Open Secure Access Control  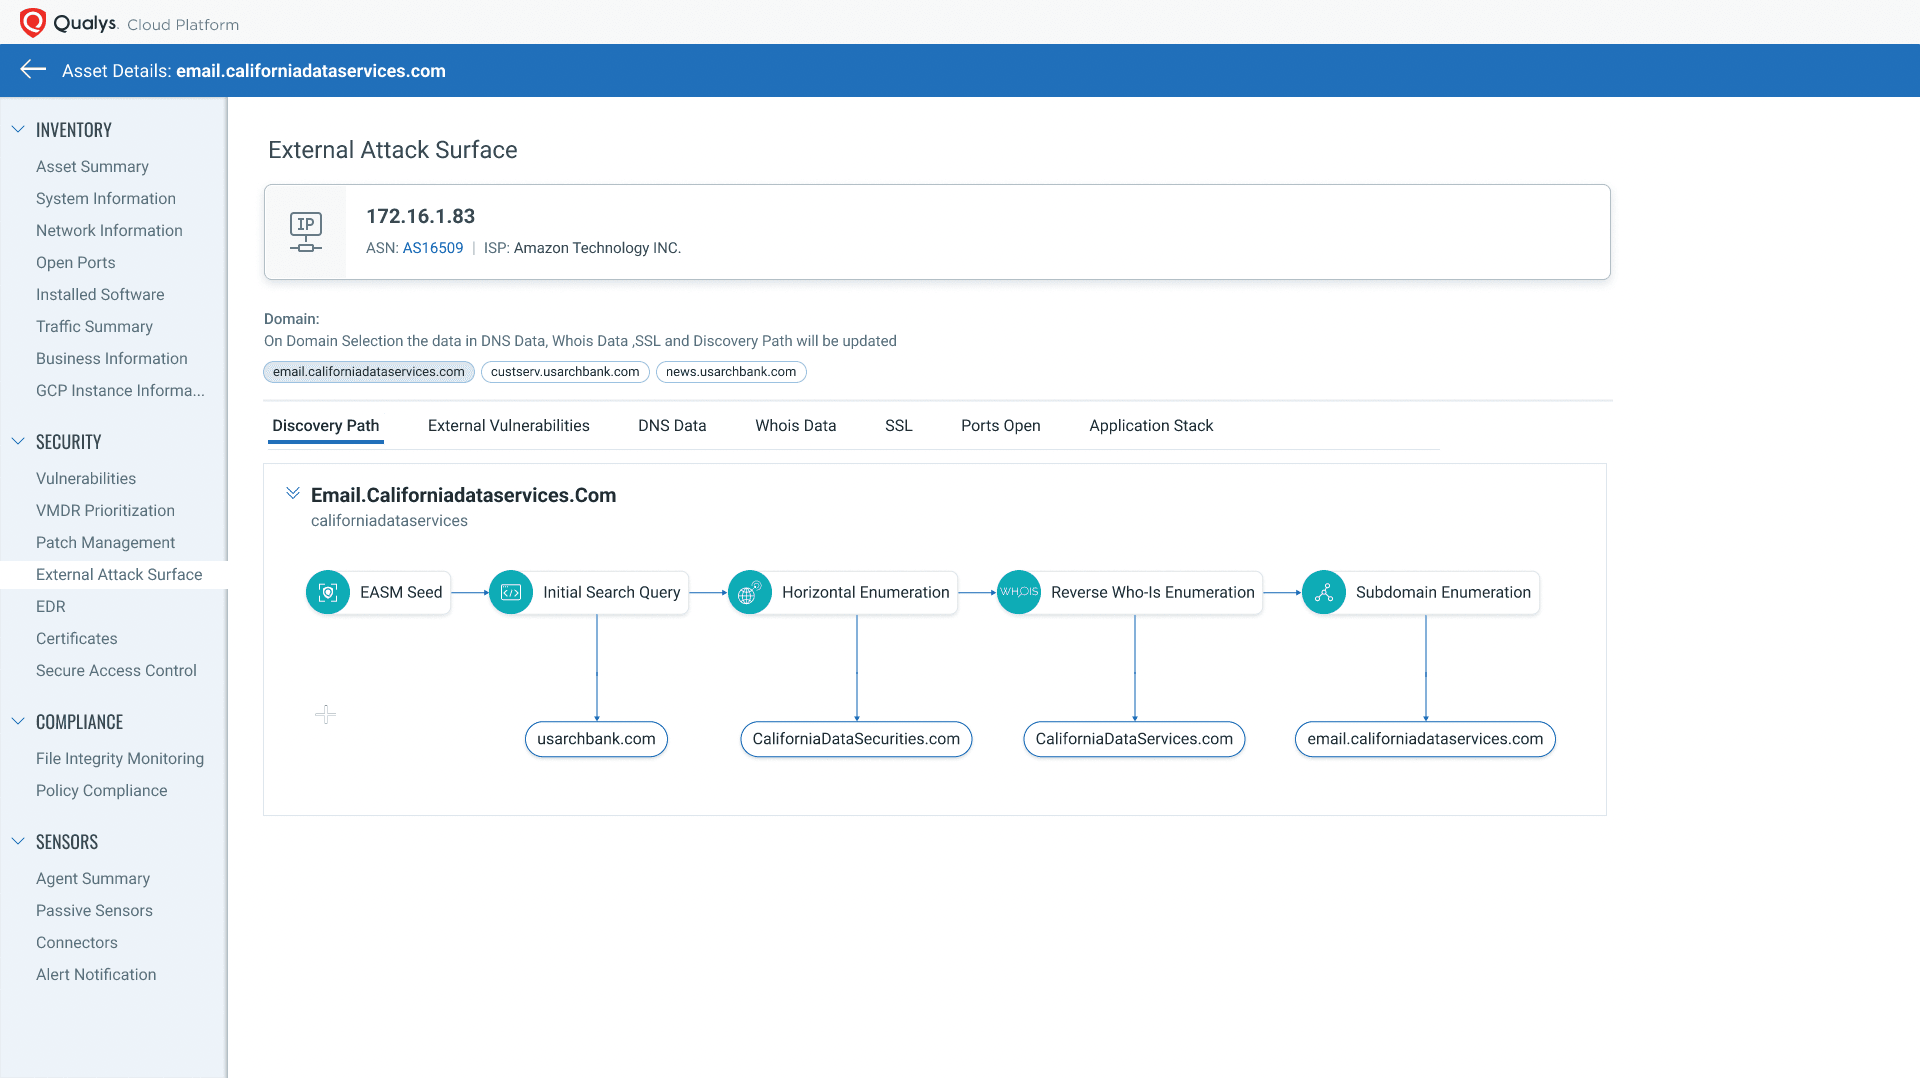click(116, 671)
